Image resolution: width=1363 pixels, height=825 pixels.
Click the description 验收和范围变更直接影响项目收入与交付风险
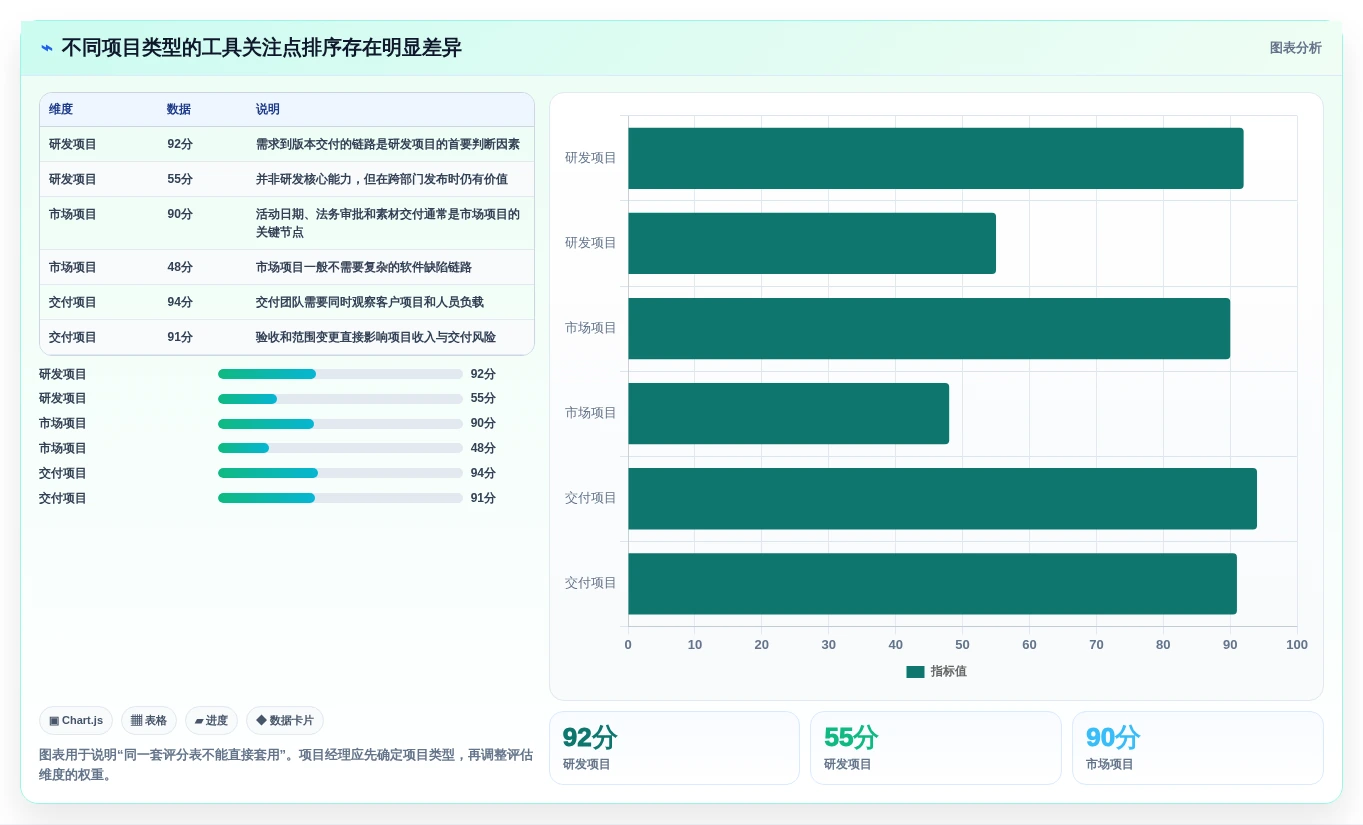[x=376, y=337]
